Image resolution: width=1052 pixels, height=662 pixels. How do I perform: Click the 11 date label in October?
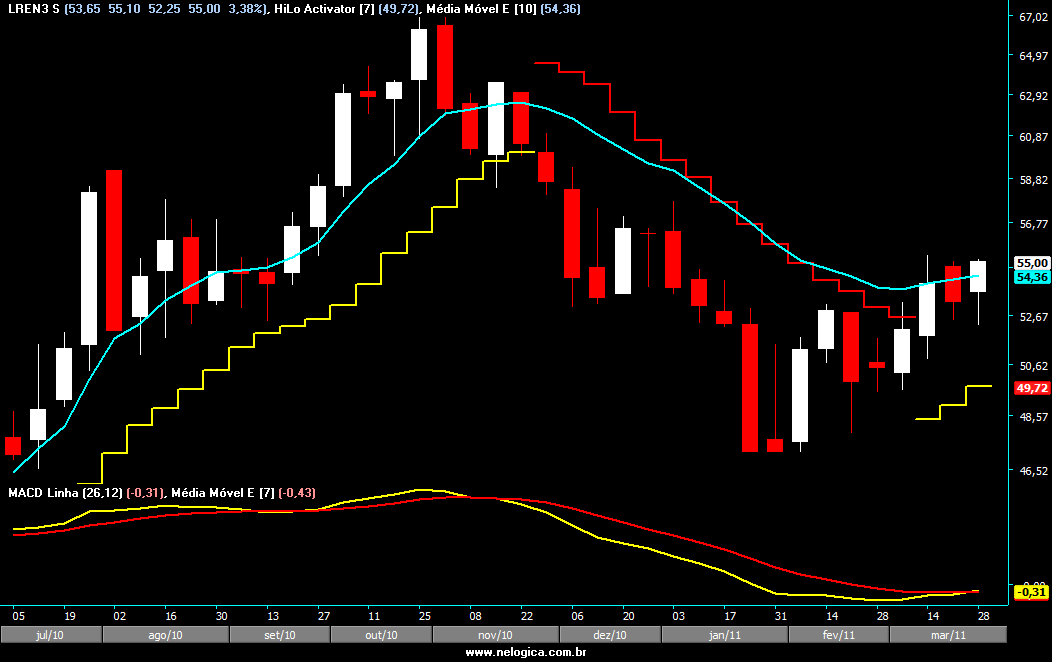[374, 616]
